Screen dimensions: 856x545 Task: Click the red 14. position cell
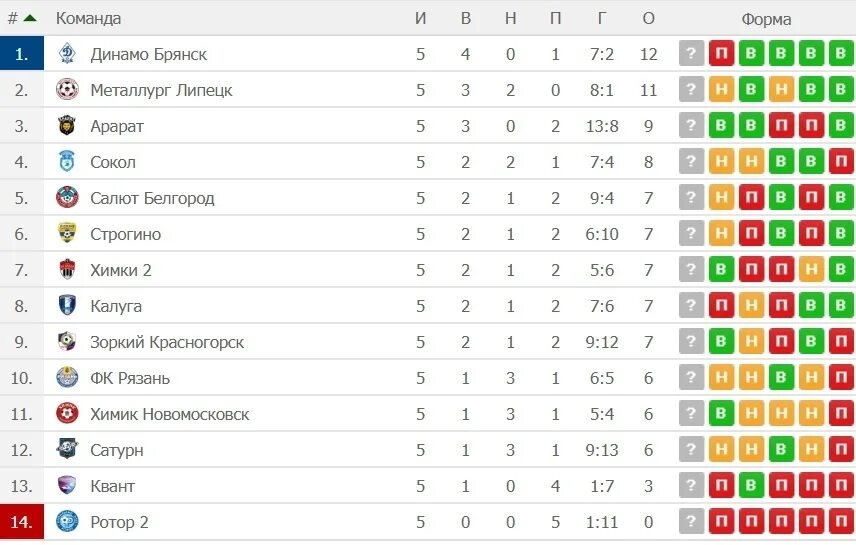pyautogui.click(x=22, y=522)
